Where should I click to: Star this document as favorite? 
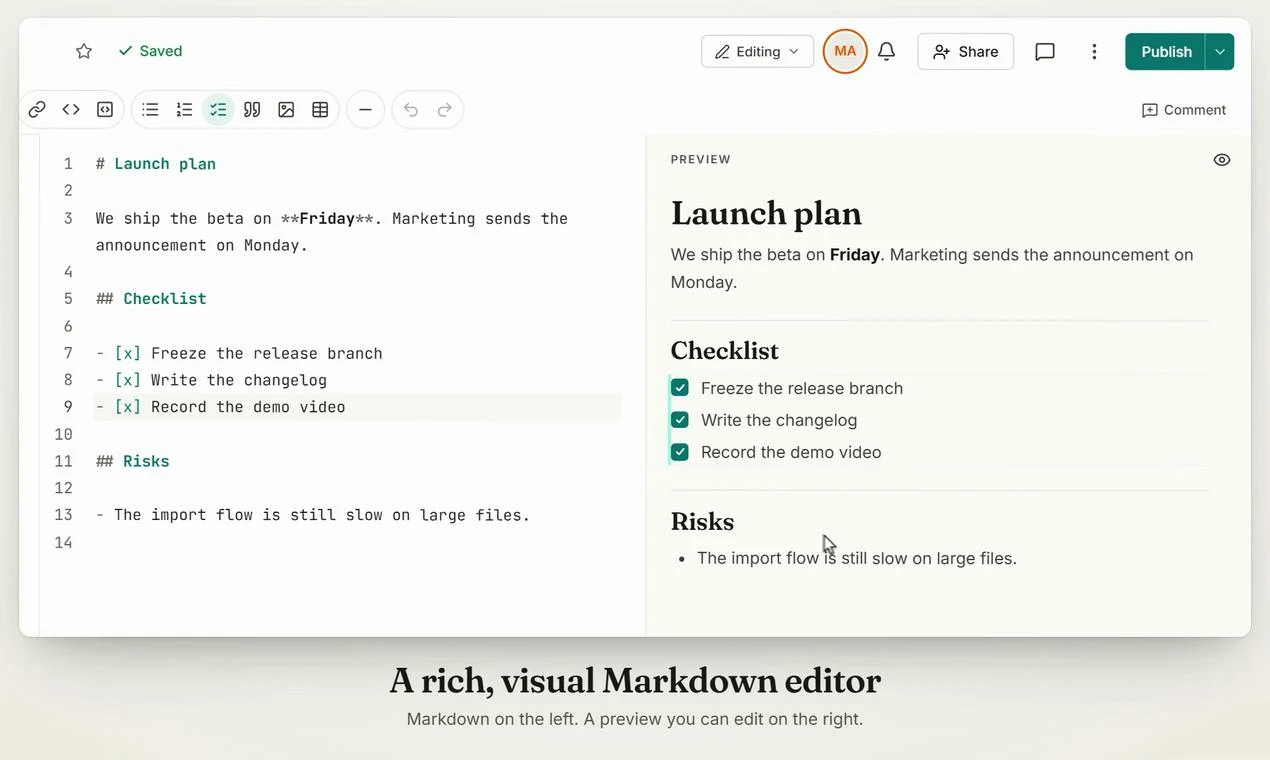[x=84, y=51]
